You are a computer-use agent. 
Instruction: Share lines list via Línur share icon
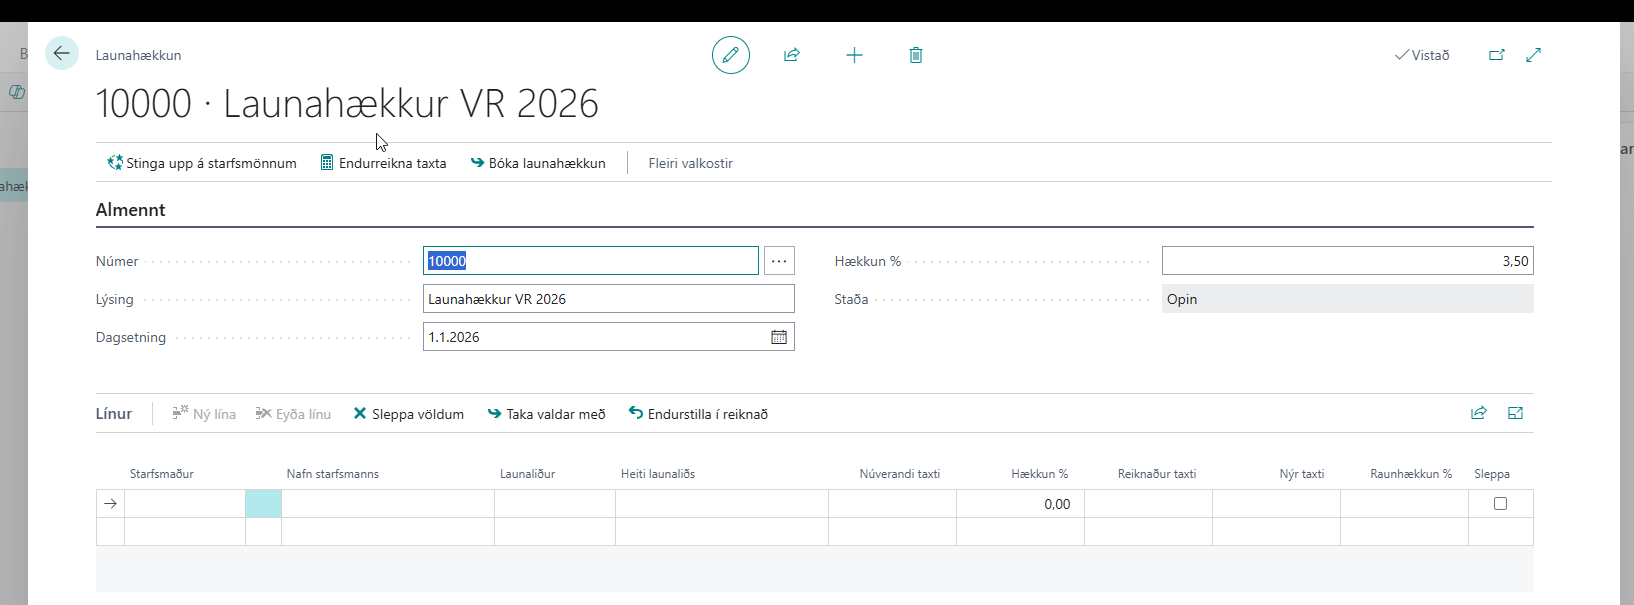point(1478,413)
